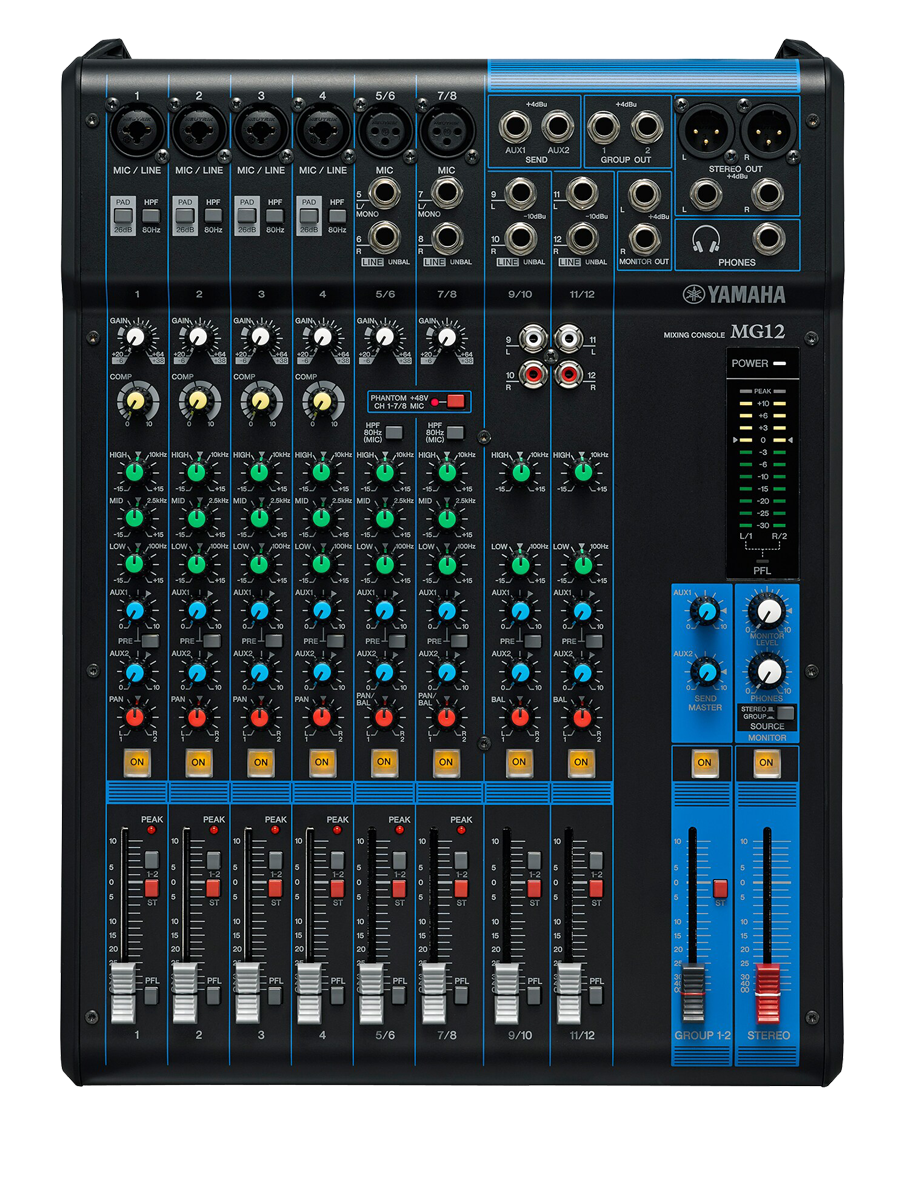The image size is (900, 1200).
Task: Click the PHONES level knob
Action: [x=767, y=670]
